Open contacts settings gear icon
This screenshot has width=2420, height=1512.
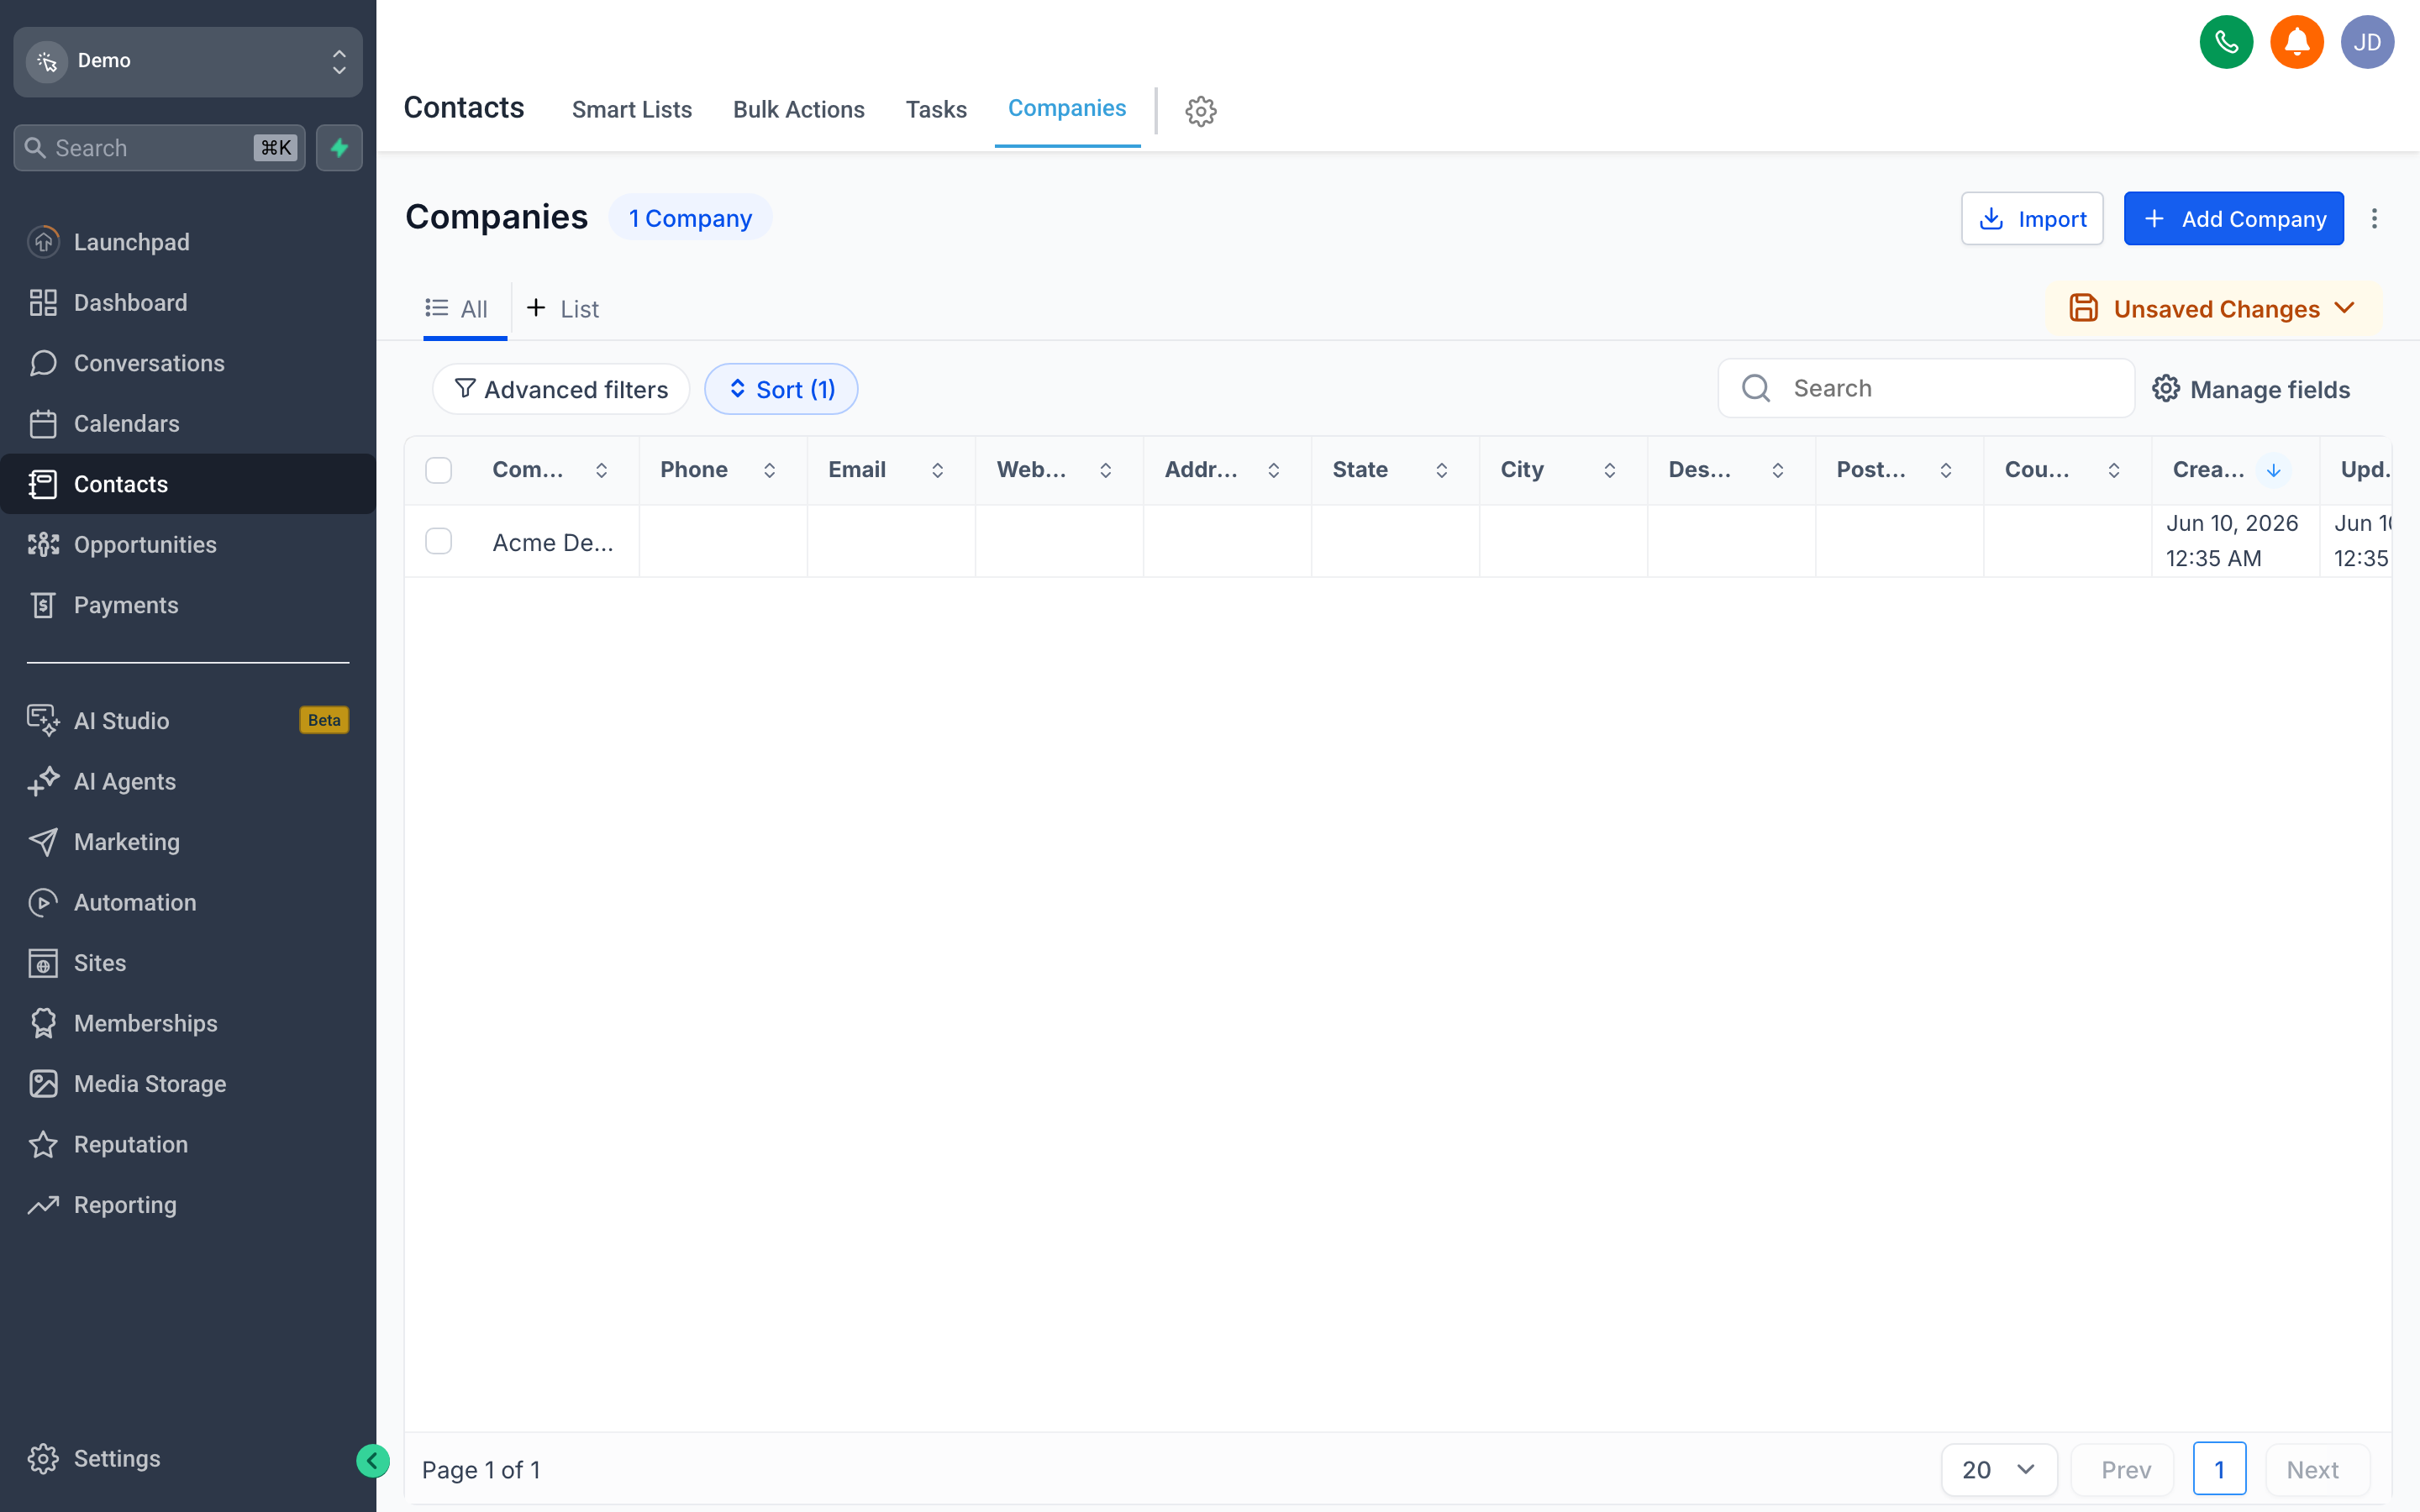(x=1201, y=110)
